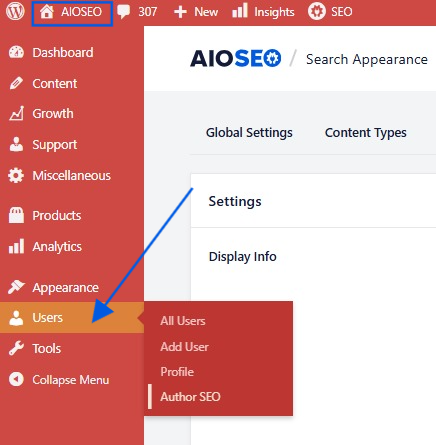The width and height of the screenshot is (436, 445).
Task: Choose All Users from the Users submenu
Action: point(183,321)
